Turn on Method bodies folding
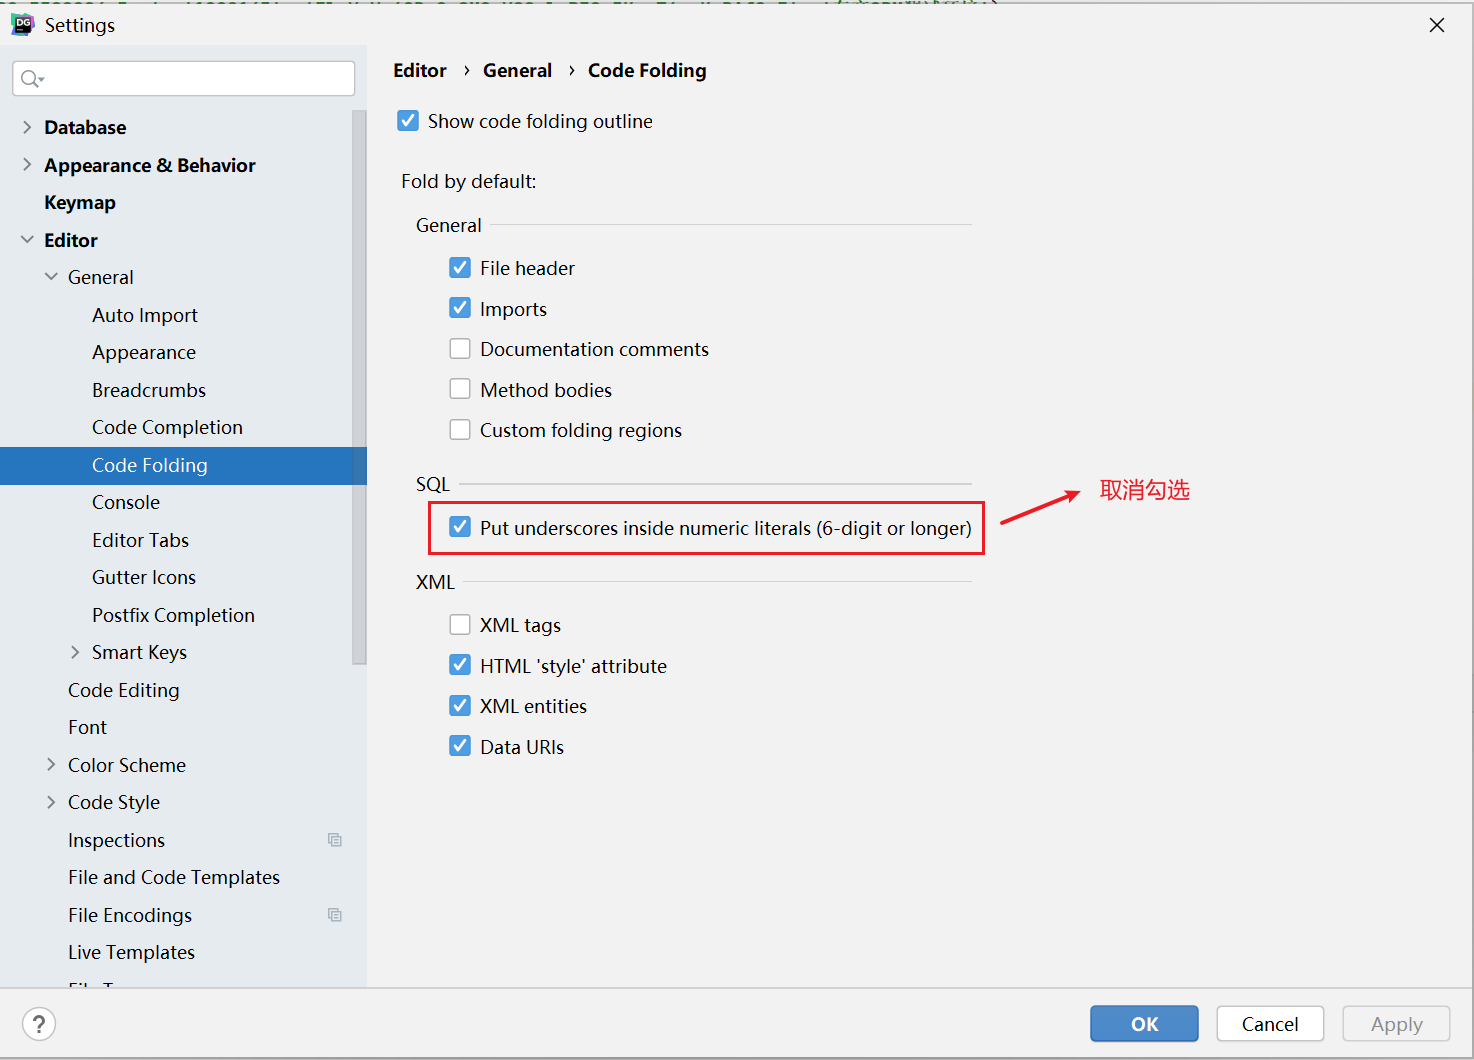The image size is (1474, 1060). pyautogui.click(x=460, y=389)
